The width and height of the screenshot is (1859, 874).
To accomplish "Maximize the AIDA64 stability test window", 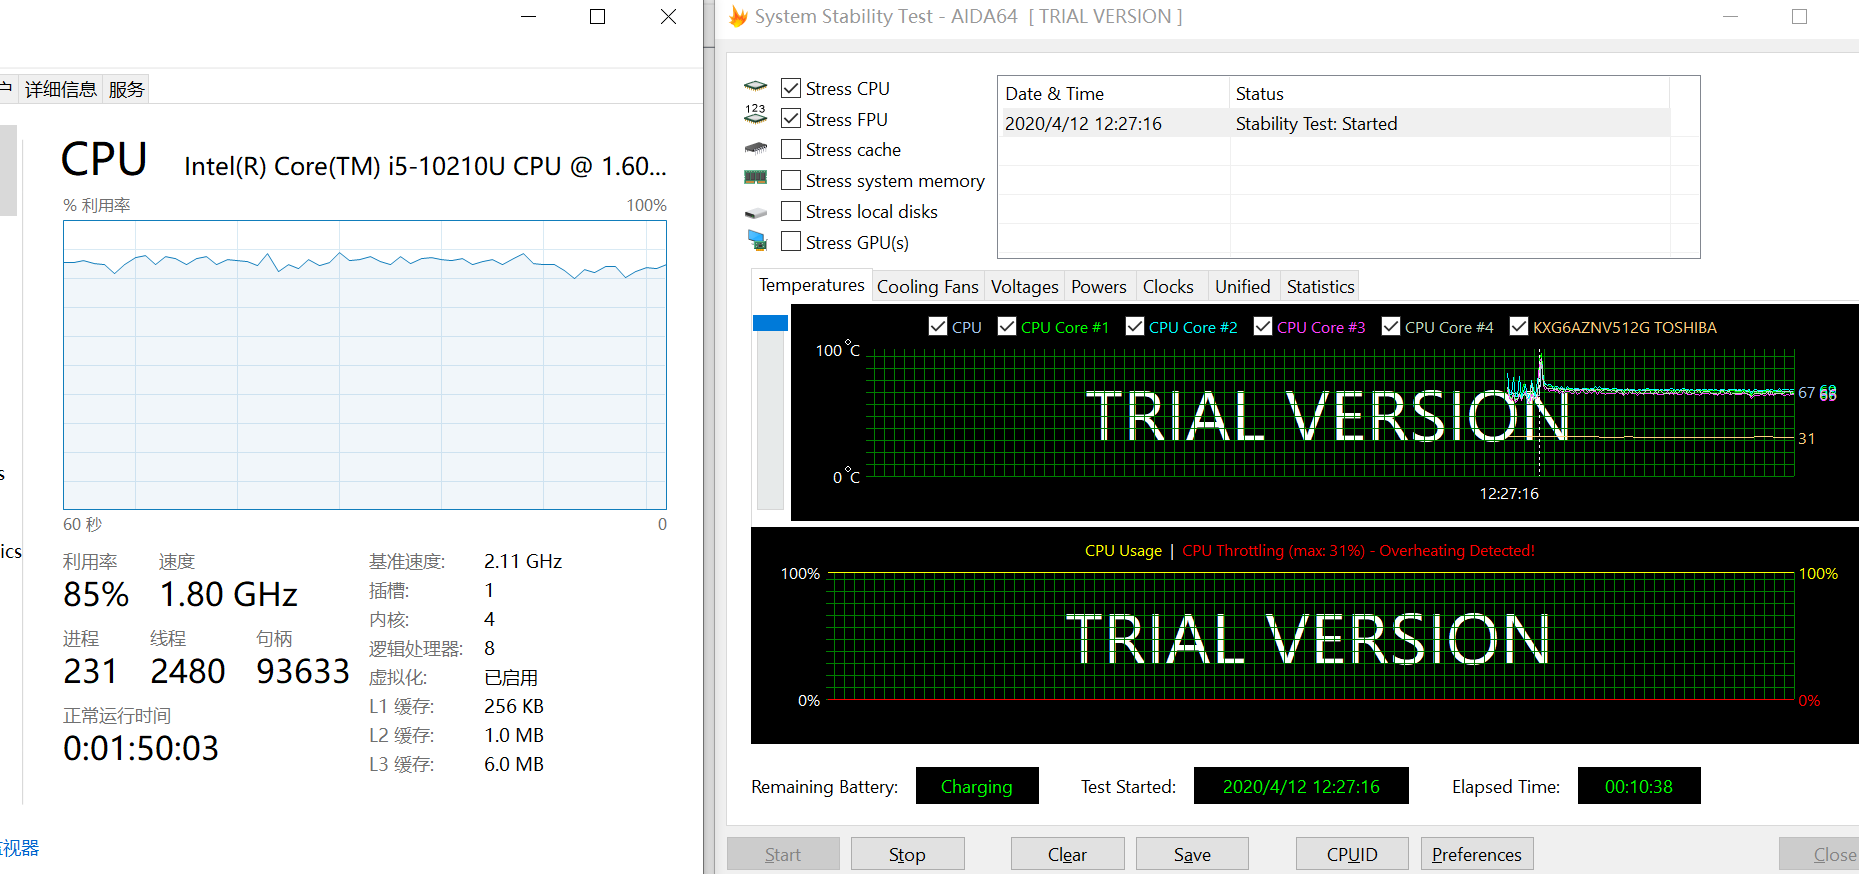I will (x=1799, y=17).
